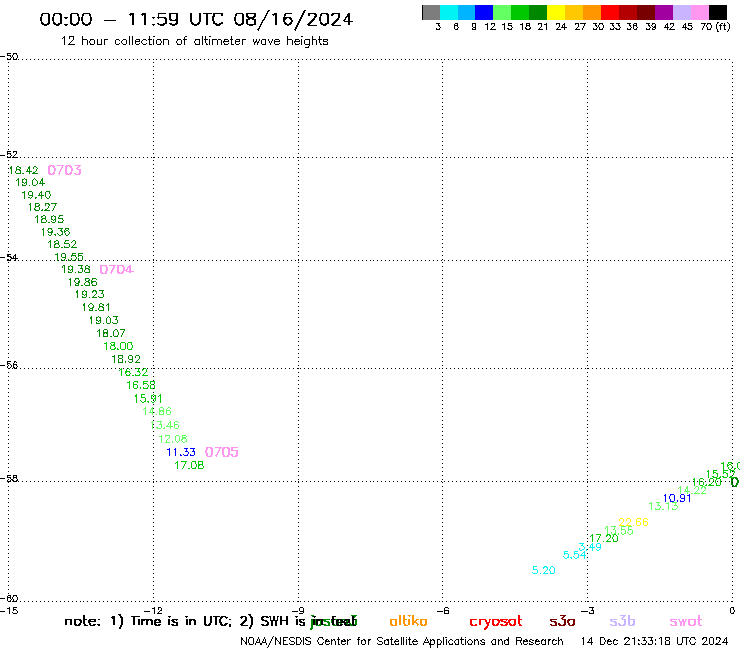Screen dimensions: 740x650
Task: Select the black swatch in the color bar
Action: tap(717, 12)
